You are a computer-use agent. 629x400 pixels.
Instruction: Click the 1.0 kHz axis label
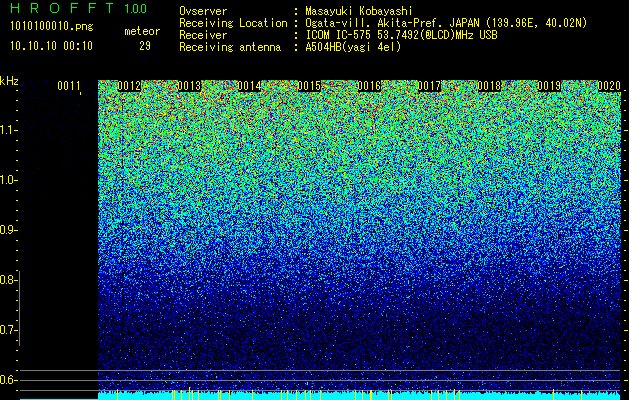tap(8, 180)
